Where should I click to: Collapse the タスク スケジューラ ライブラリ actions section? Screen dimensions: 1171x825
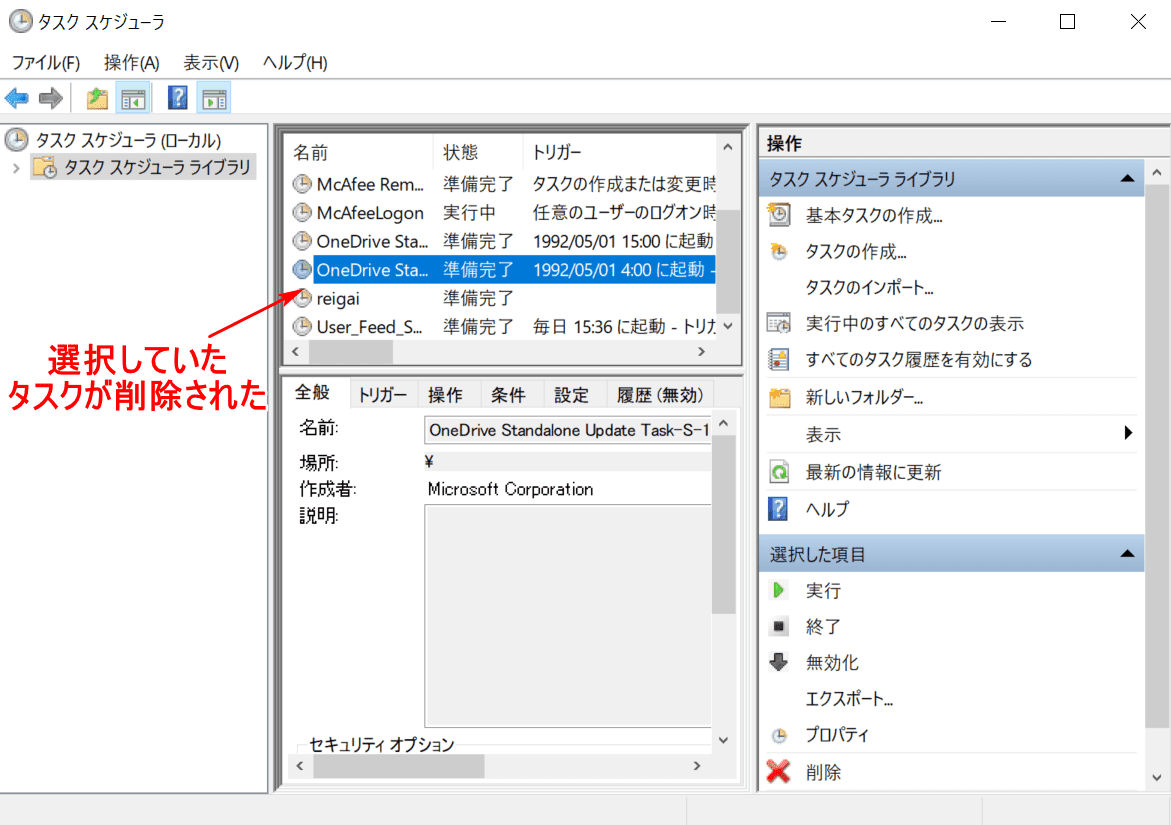coord(1127,178)
